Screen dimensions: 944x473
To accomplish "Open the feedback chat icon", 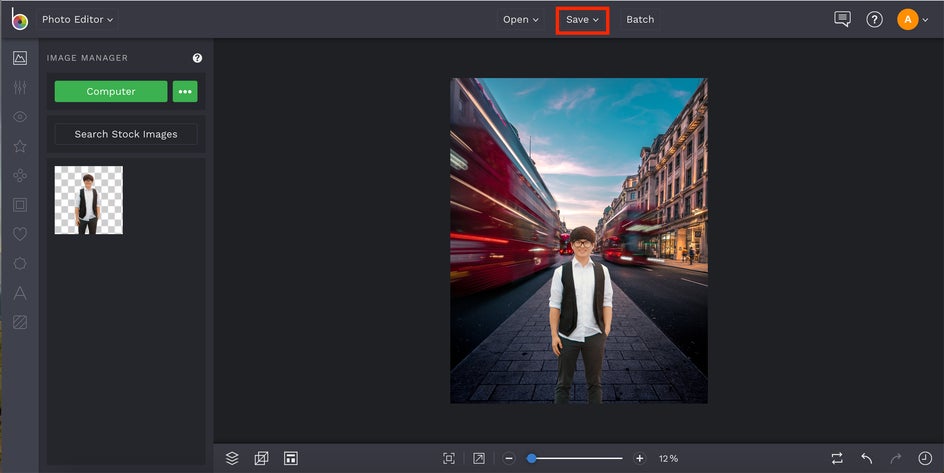I will (x=842, y=19).
